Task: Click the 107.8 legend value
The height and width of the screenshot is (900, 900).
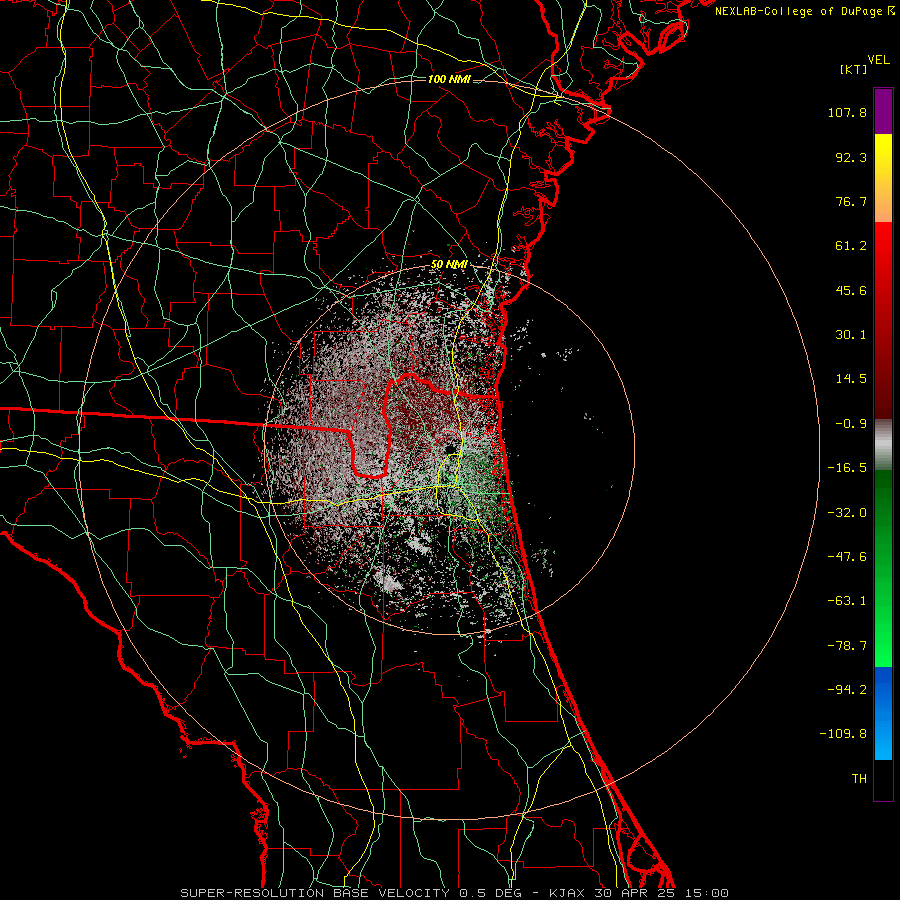Action: [847, 112]
